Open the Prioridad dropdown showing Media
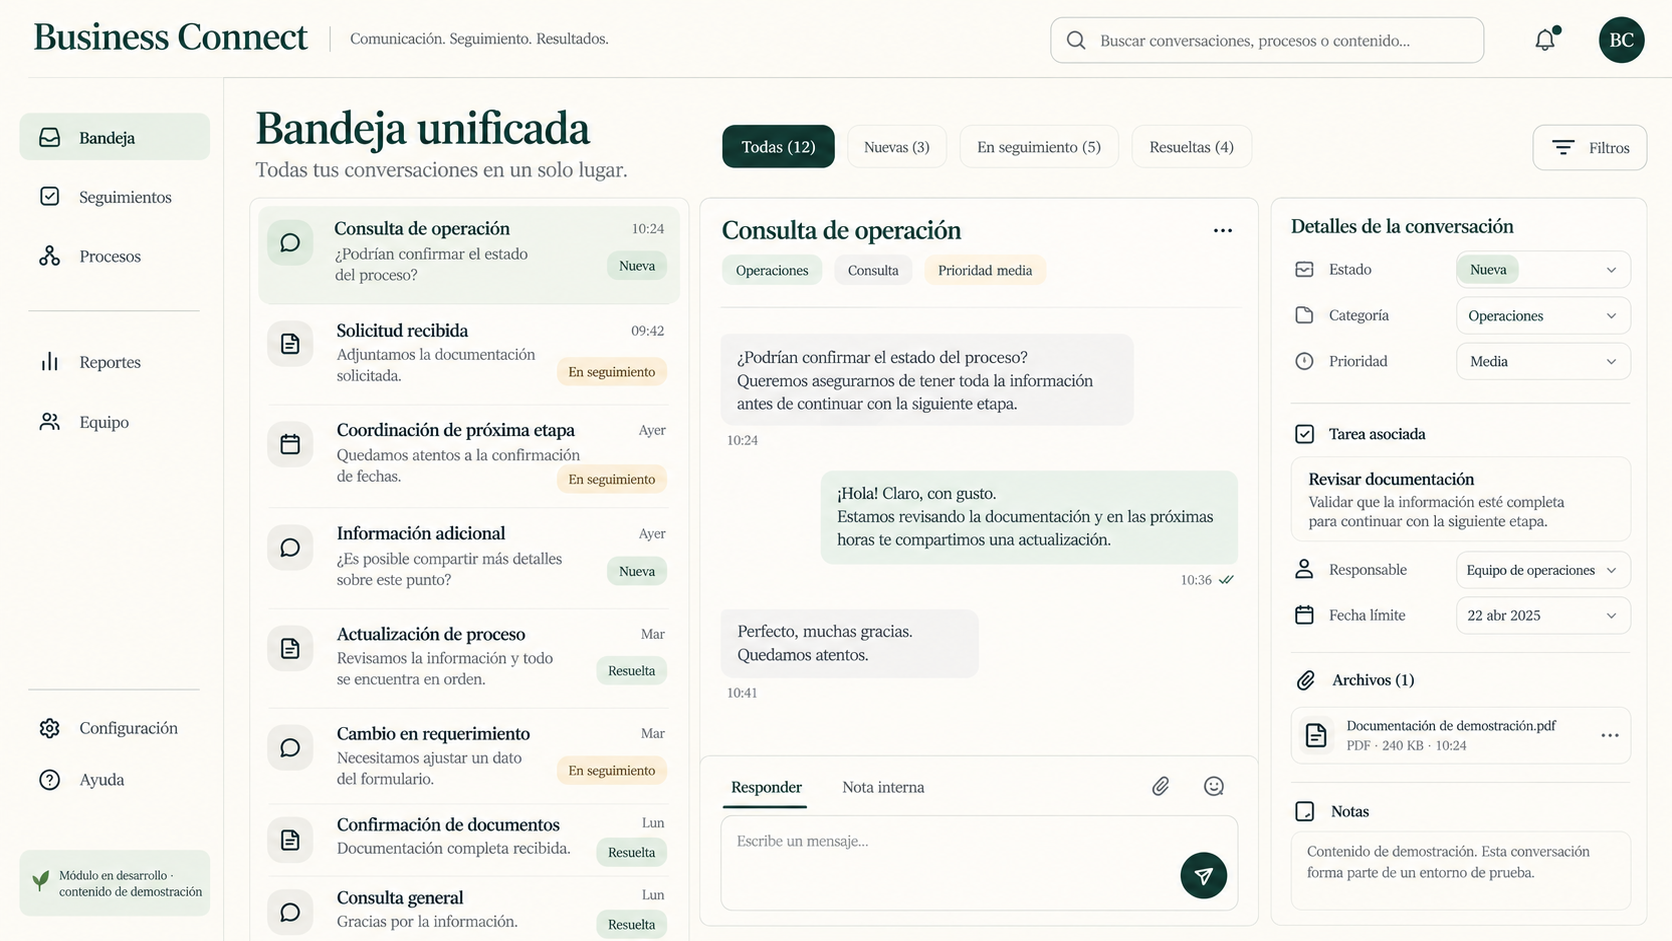Image resolution: width=1672 pixels, height=941 pixels. [x=1543, y=361]
